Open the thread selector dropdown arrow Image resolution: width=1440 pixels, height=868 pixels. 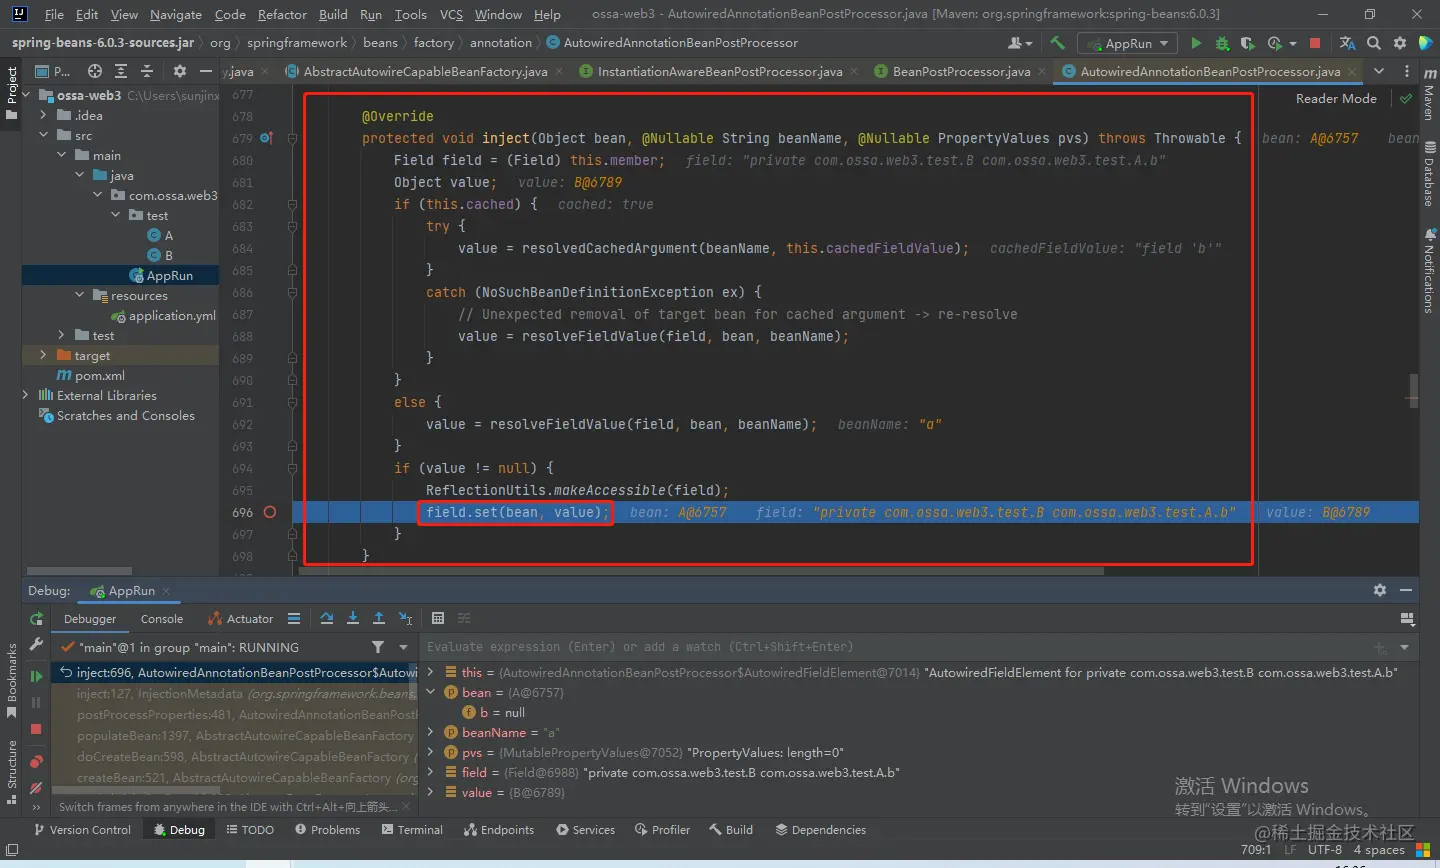(403, 647)
